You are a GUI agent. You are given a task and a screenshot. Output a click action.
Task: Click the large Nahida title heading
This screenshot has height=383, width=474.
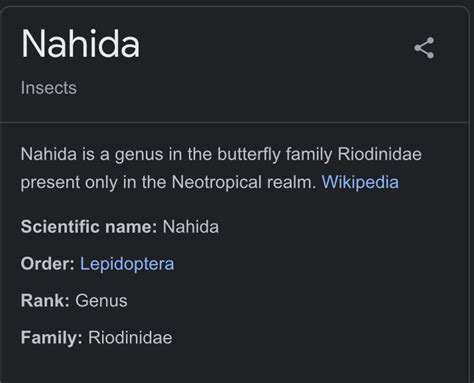click(x=80, y=44)
